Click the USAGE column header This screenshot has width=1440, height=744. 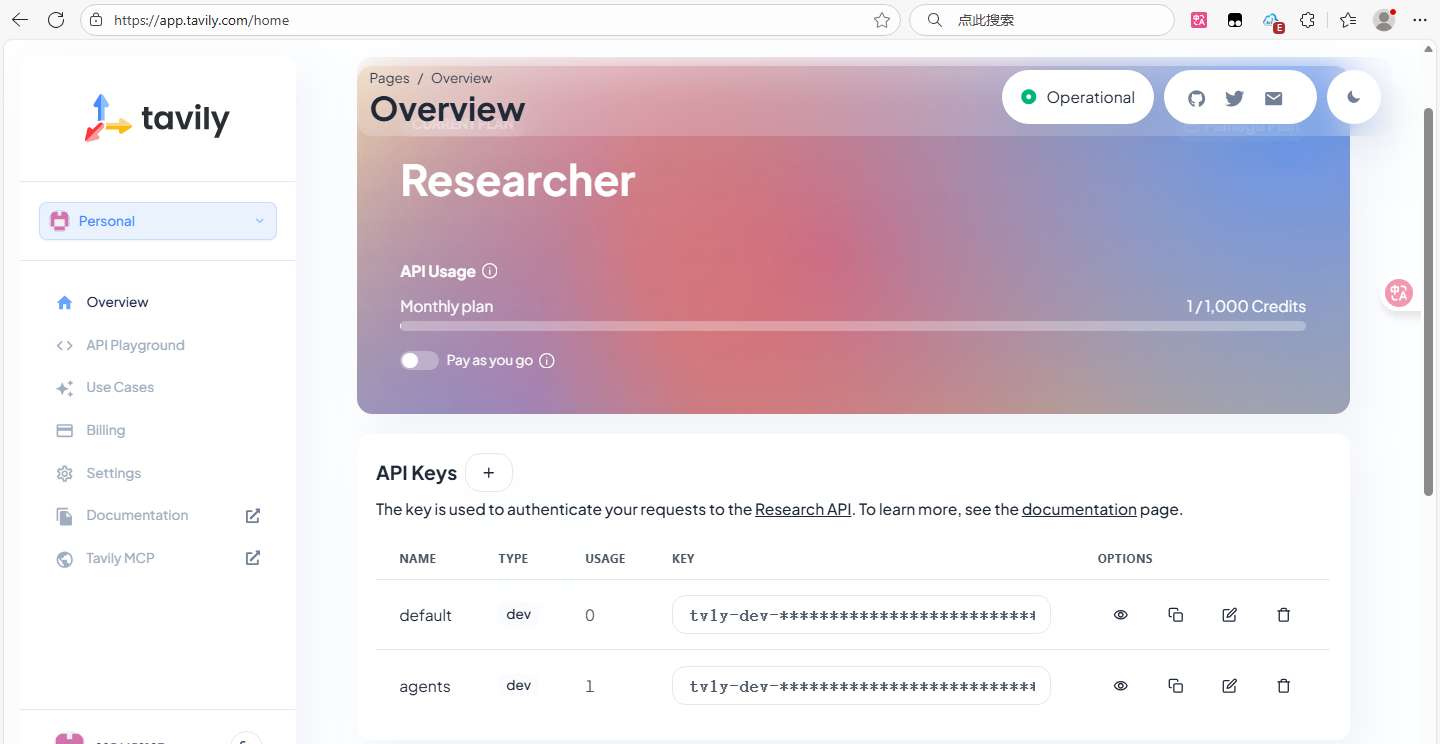(x=605, y=559)
